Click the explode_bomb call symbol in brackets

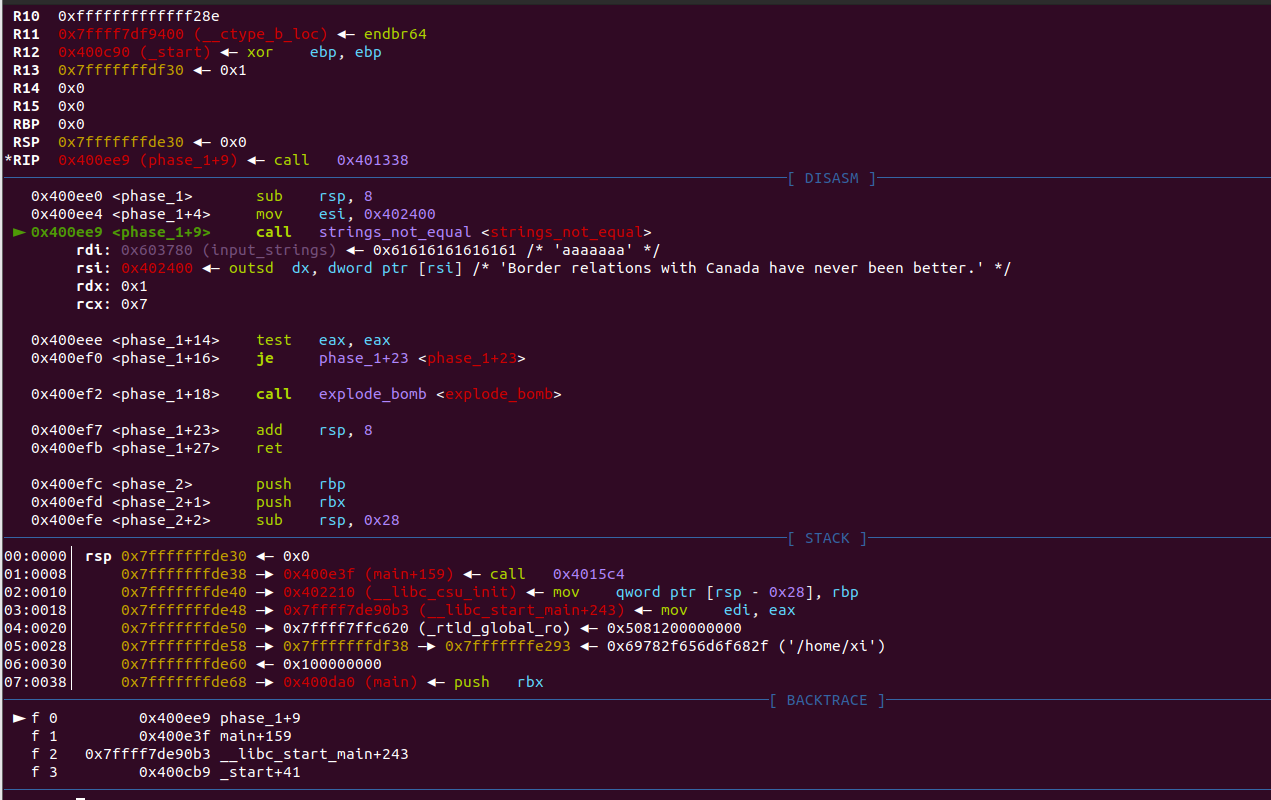pyautogui.click(x=499, y=394)
